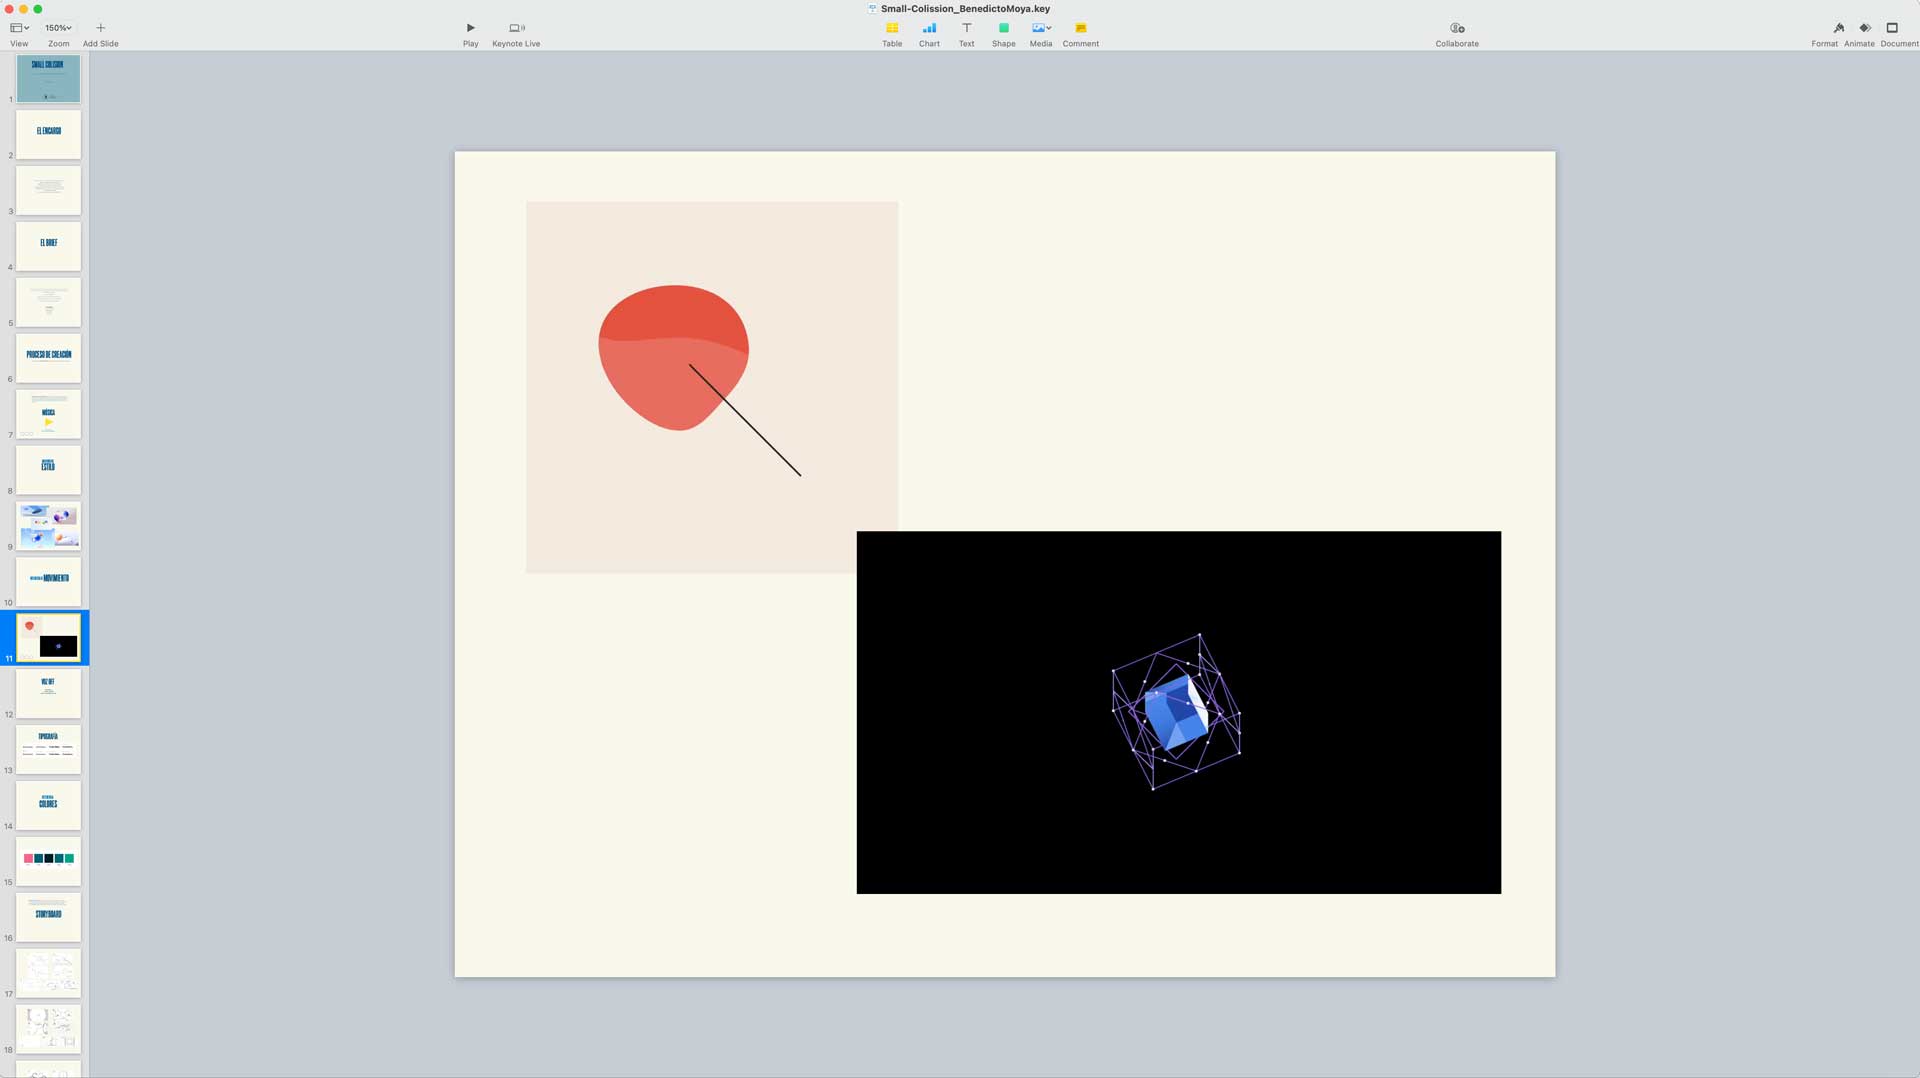Select slide 9 image collage thumbnail
Viewport: 1920px width, 1078px height.
(x=48, y=526)
